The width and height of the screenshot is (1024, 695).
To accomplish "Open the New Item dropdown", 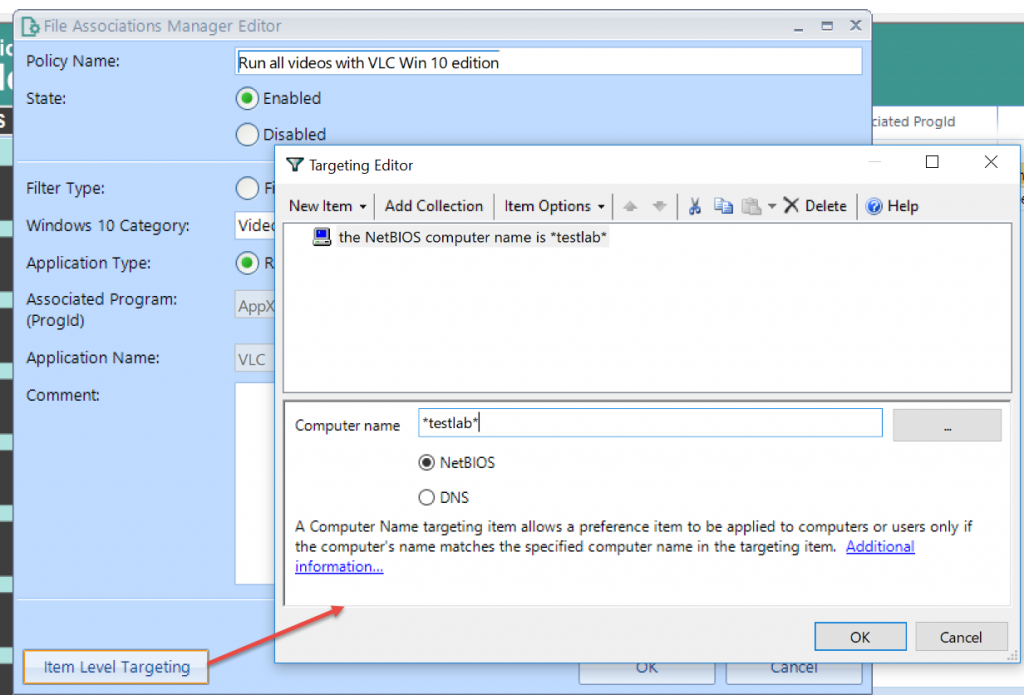I will [x=326, y=206].
